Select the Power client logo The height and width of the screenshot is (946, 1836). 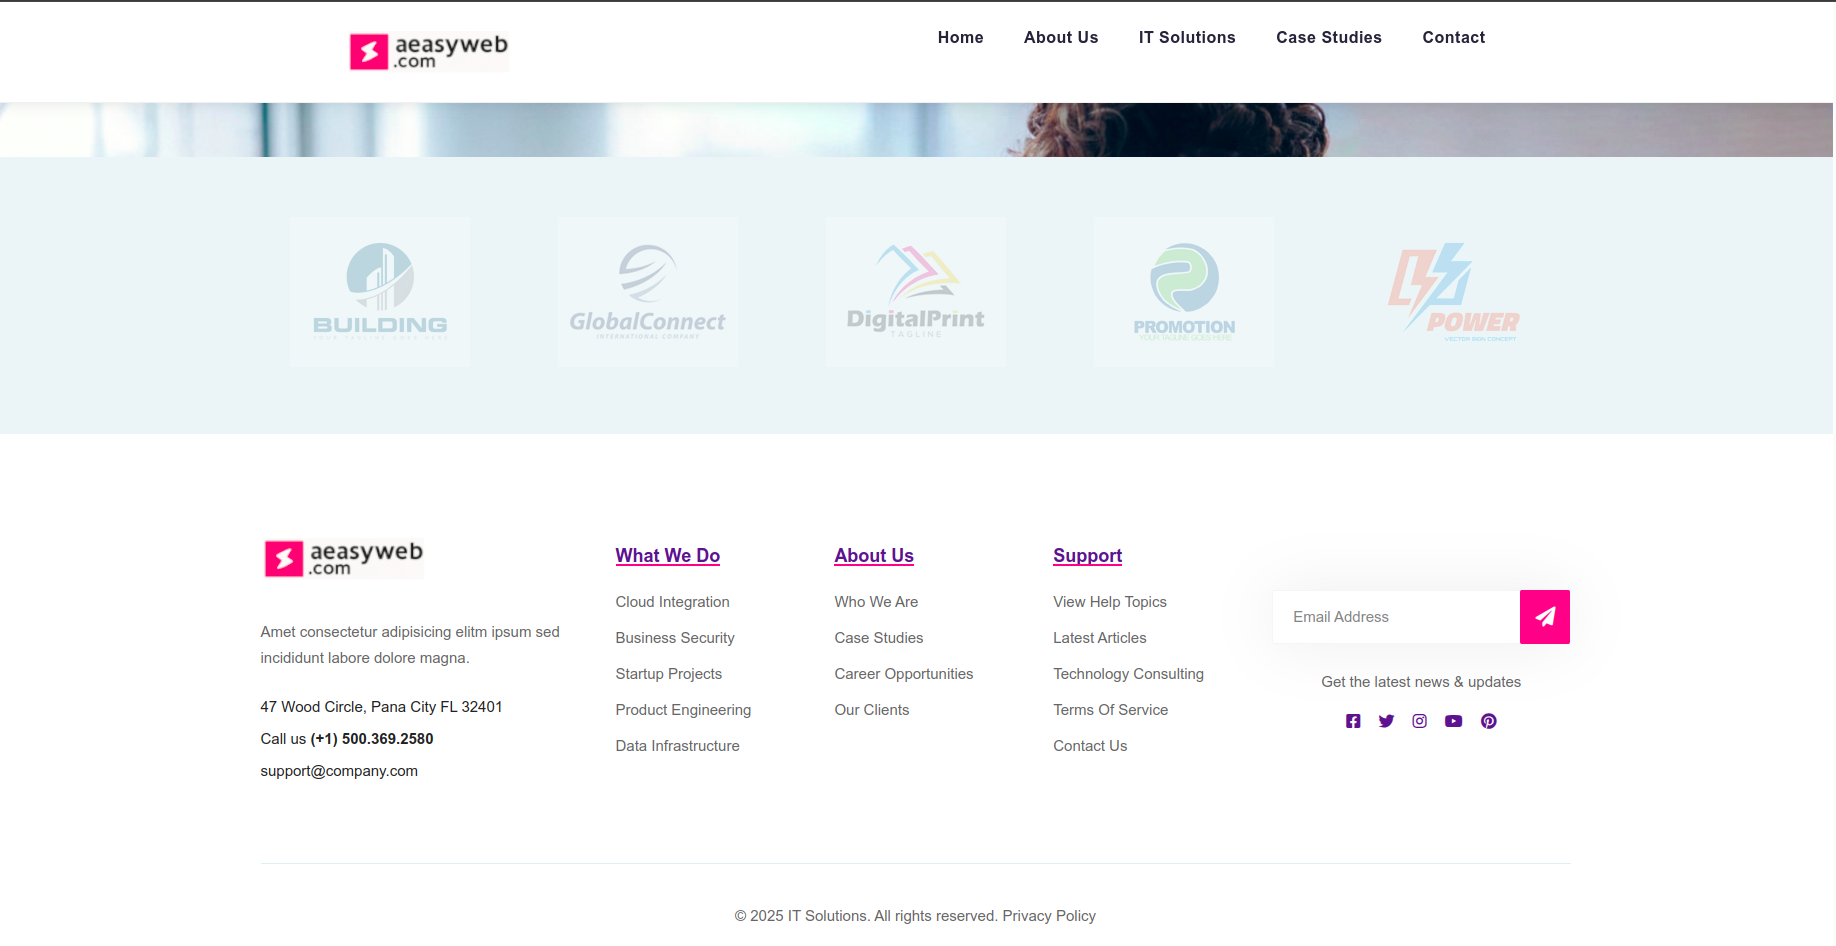tap(1452, 292)
